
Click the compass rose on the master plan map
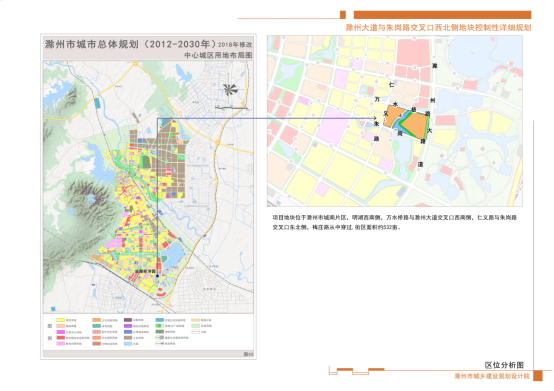[x=229, y=90]
